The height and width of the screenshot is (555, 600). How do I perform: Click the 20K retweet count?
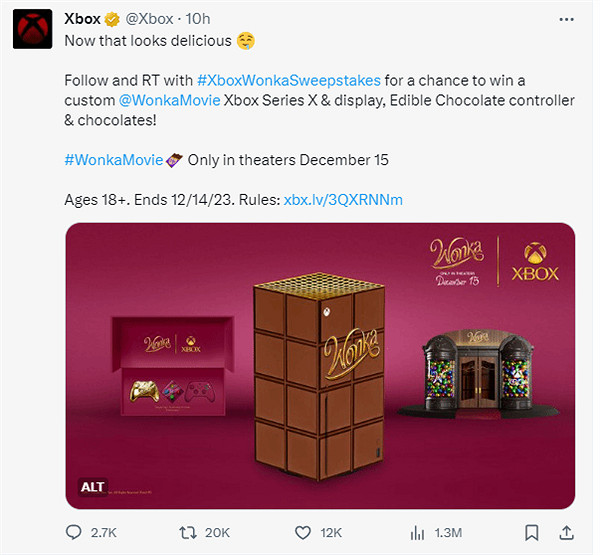click(x=216, y=531)
